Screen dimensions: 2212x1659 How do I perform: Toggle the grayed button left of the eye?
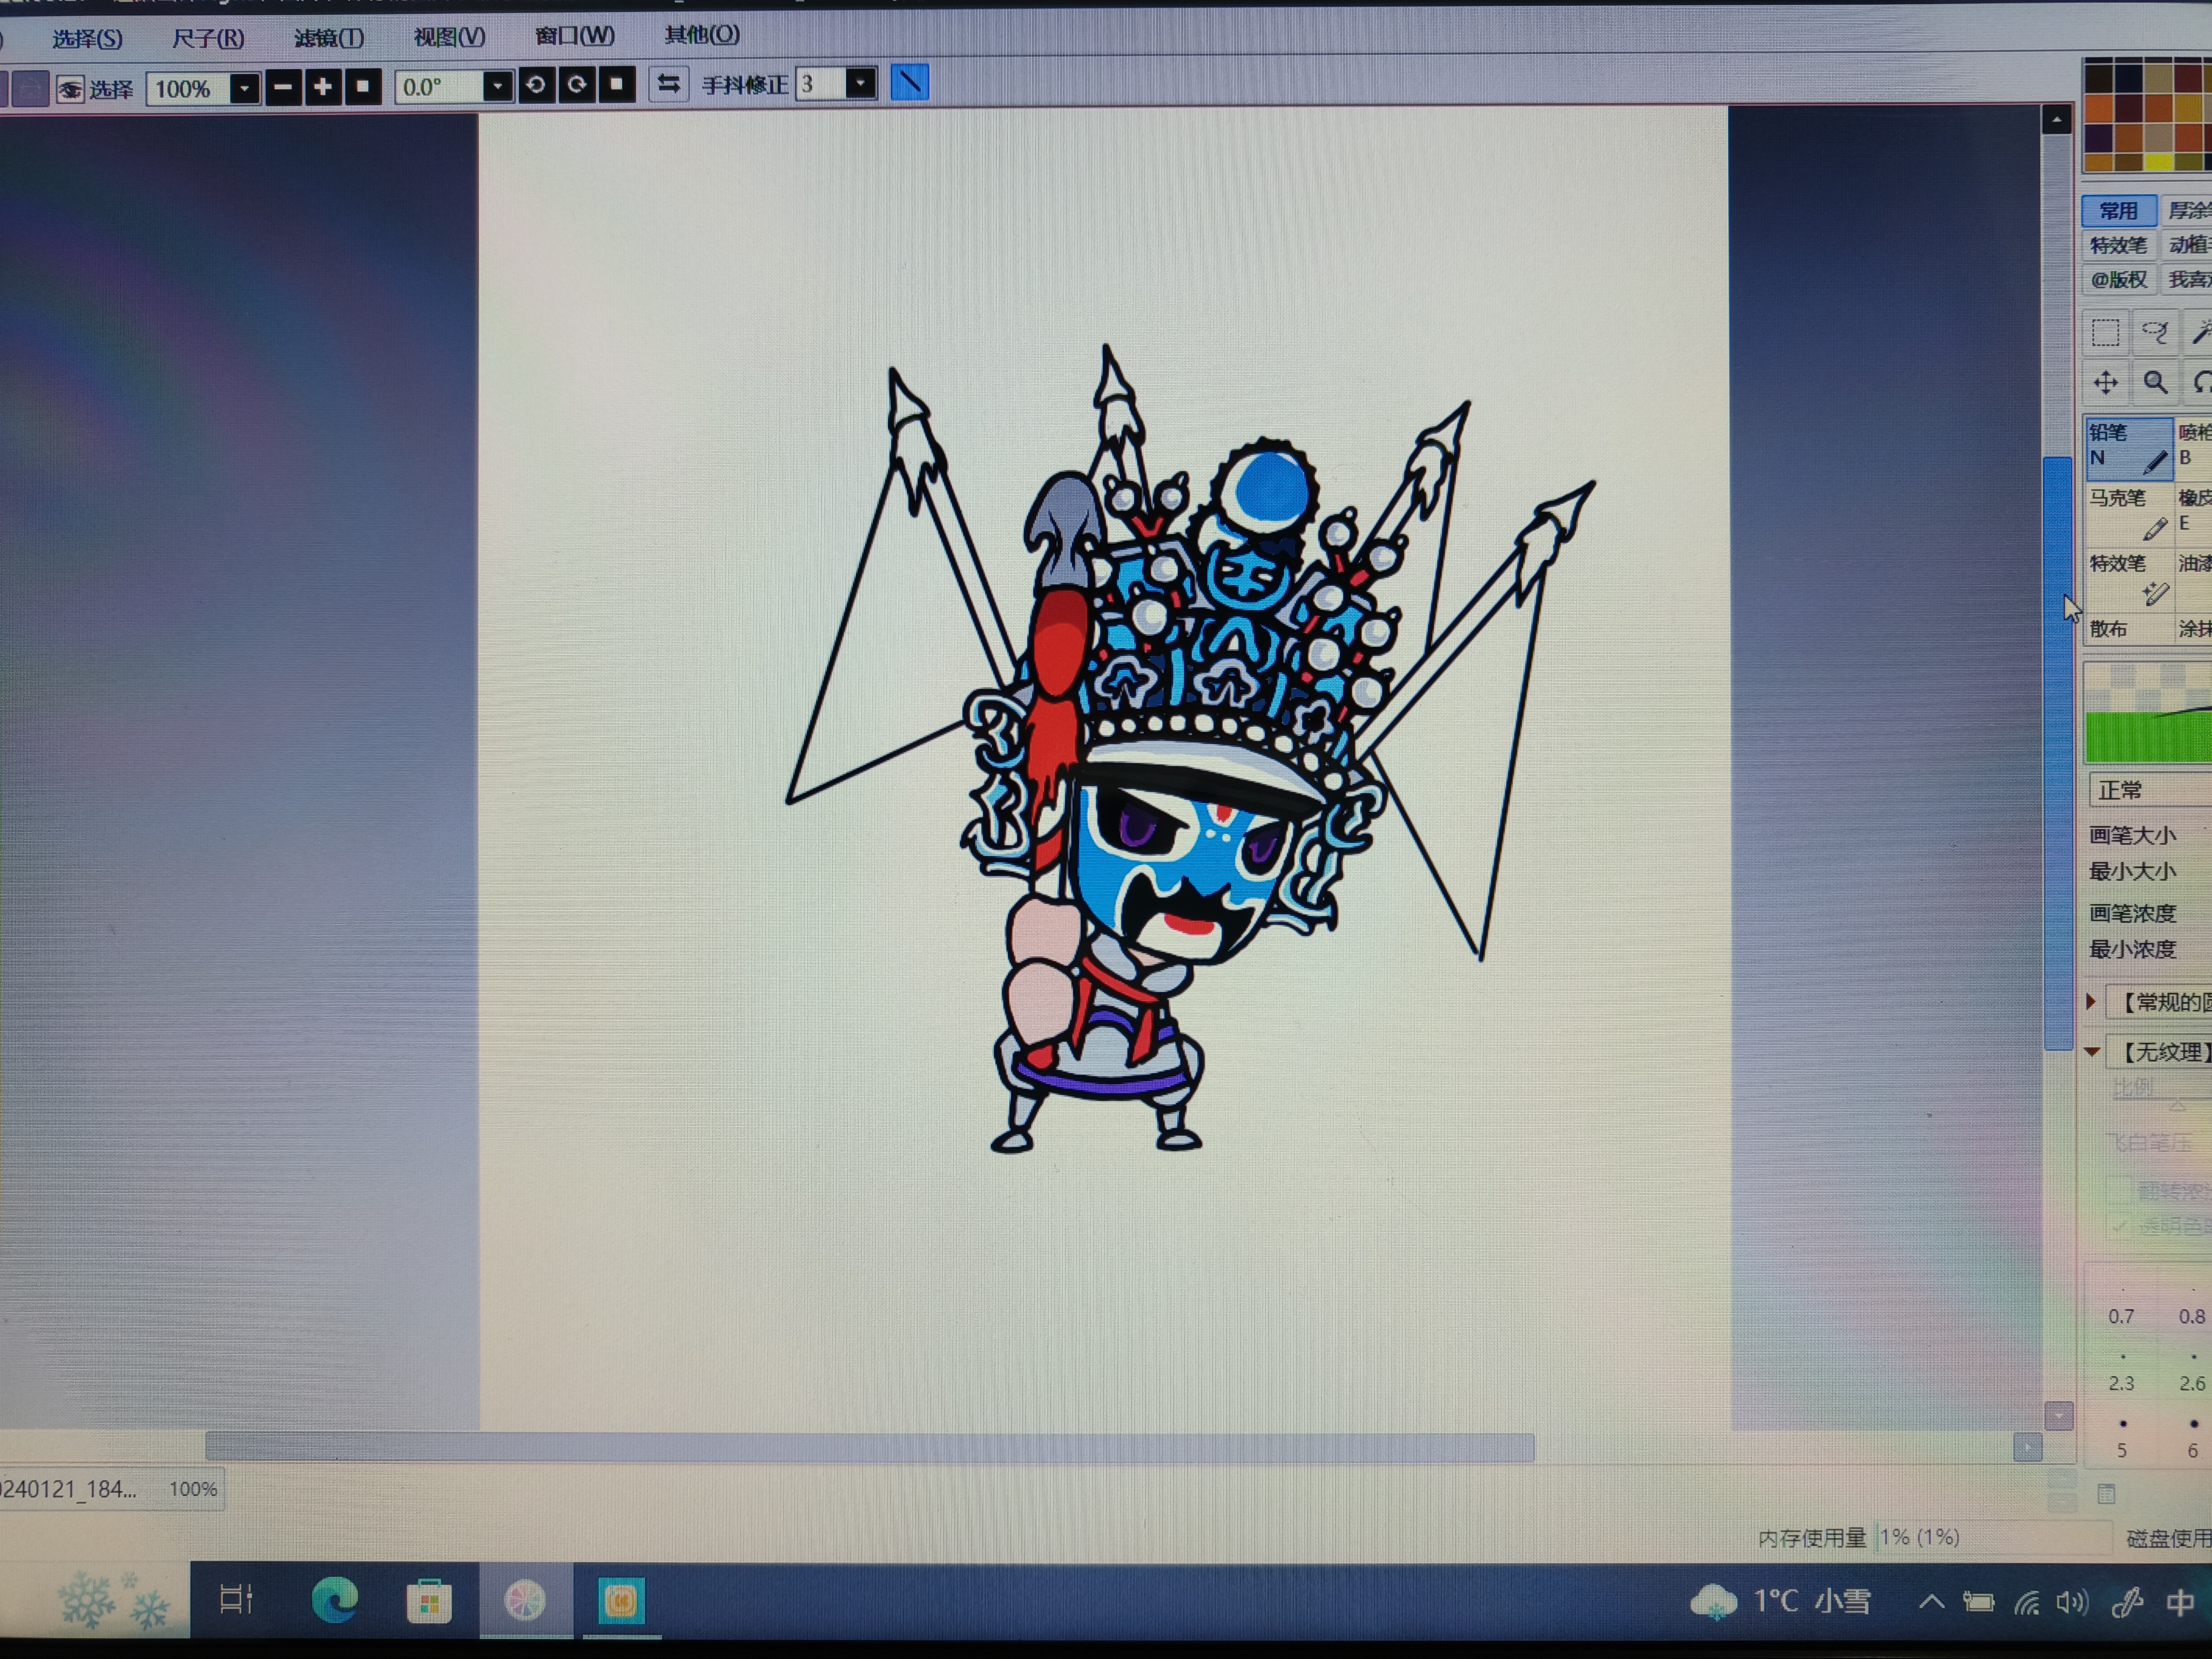30,89
